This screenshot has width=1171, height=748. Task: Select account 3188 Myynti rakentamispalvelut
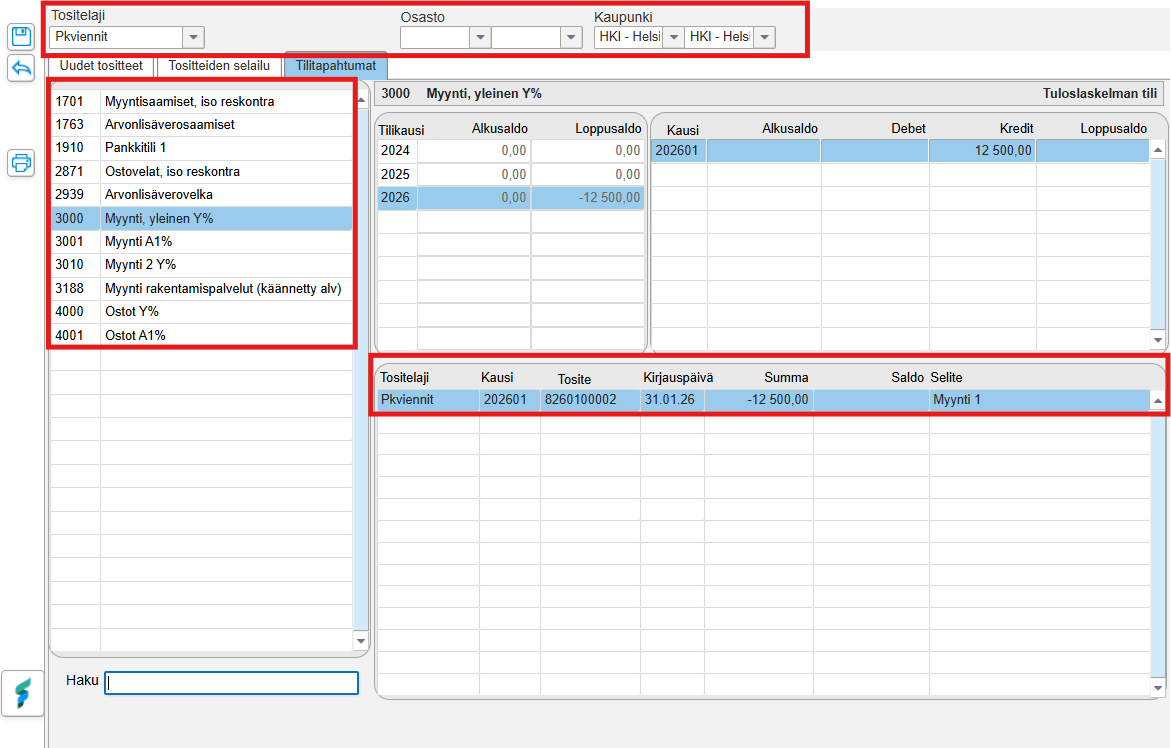202,289
